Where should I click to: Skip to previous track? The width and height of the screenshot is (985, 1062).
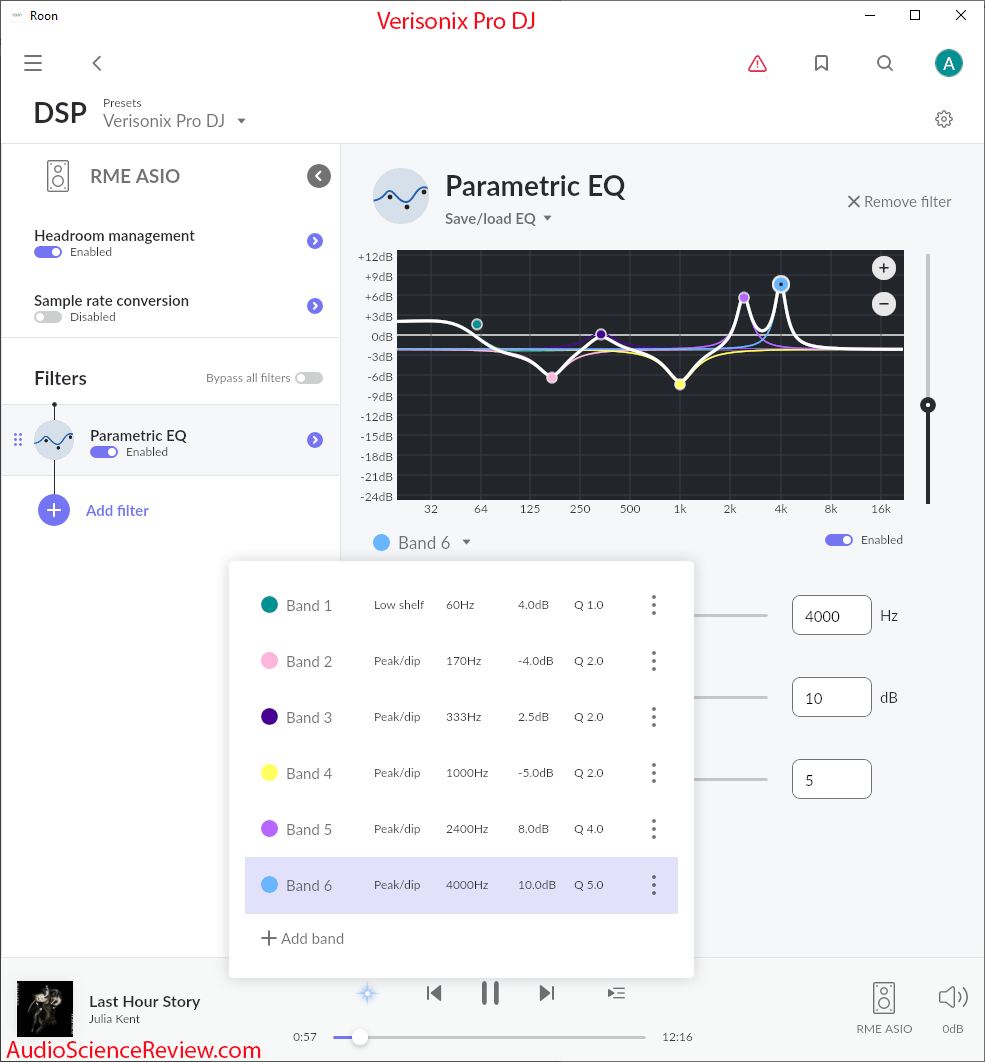tap(434, 994)
